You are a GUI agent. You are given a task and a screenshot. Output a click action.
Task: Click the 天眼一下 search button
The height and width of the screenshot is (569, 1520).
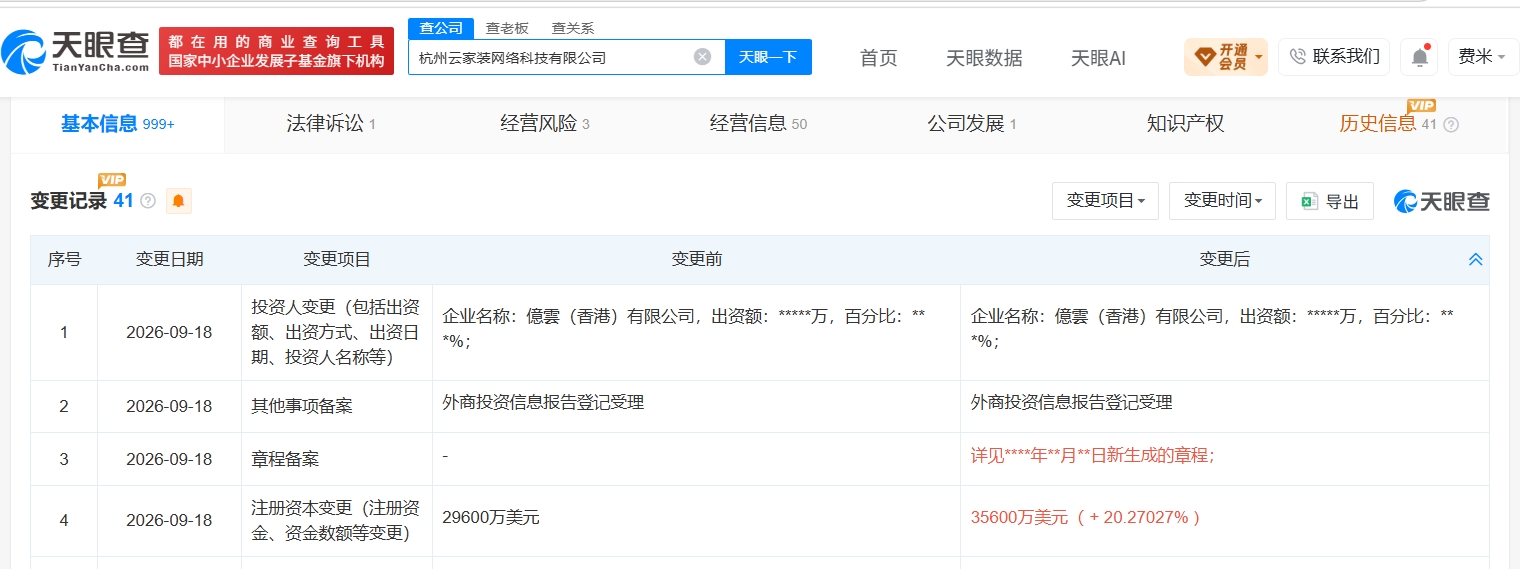click(x=768, y=57)
